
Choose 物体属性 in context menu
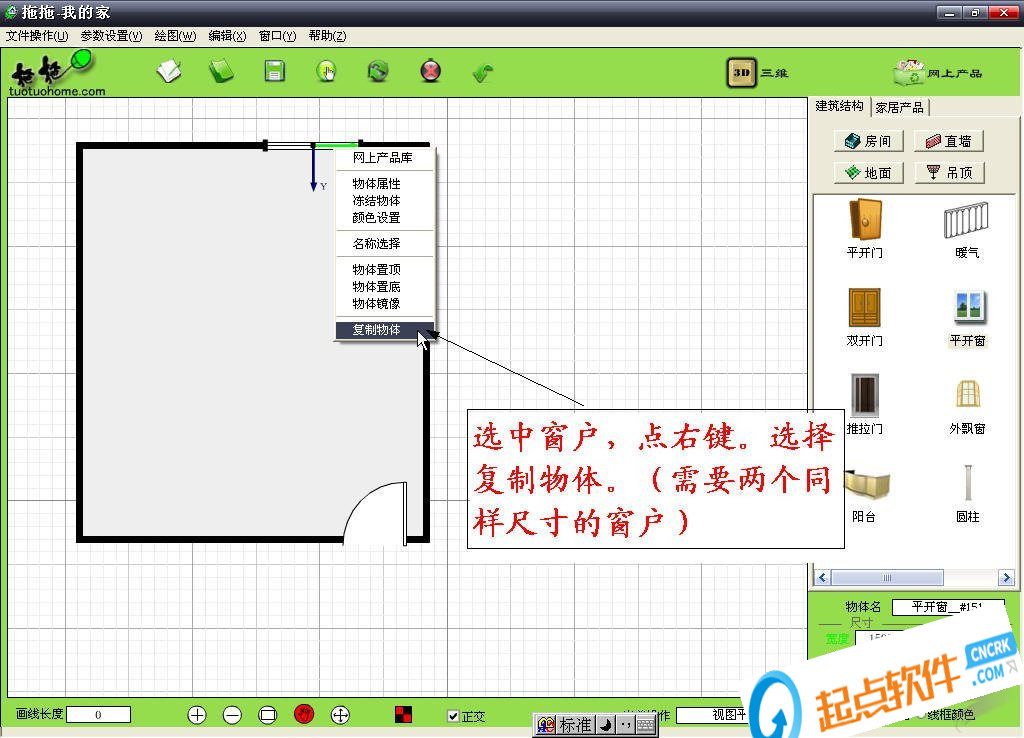point(384,184)
